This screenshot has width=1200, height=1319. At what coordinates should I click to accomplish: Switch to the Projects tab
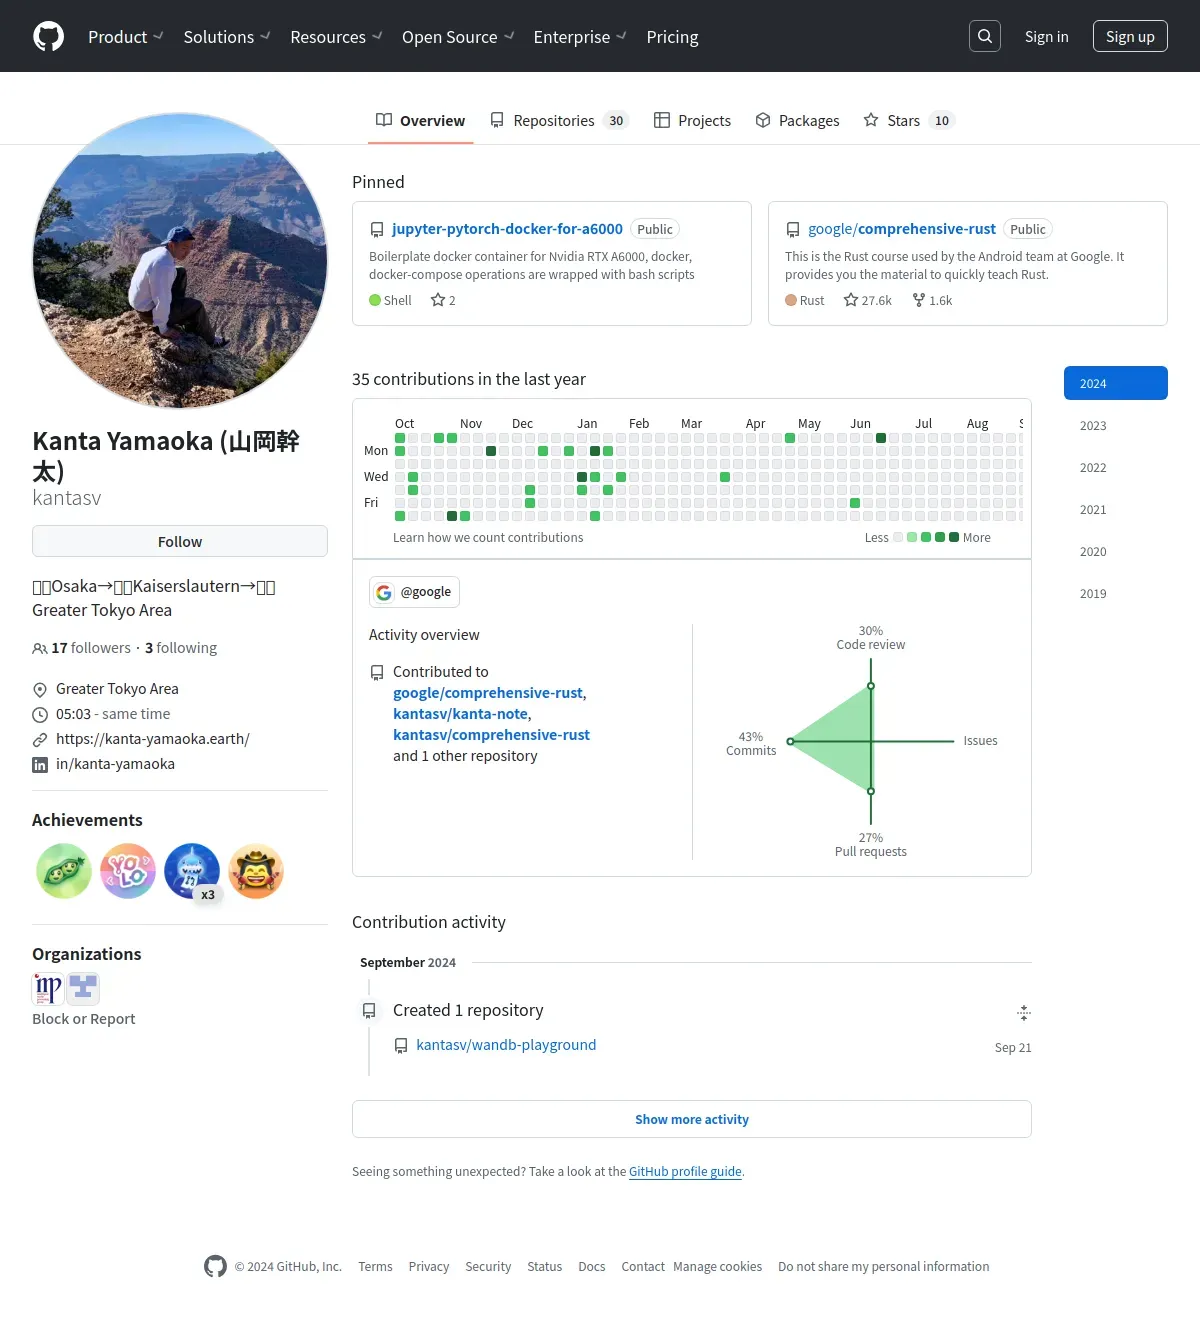[692, 120]
